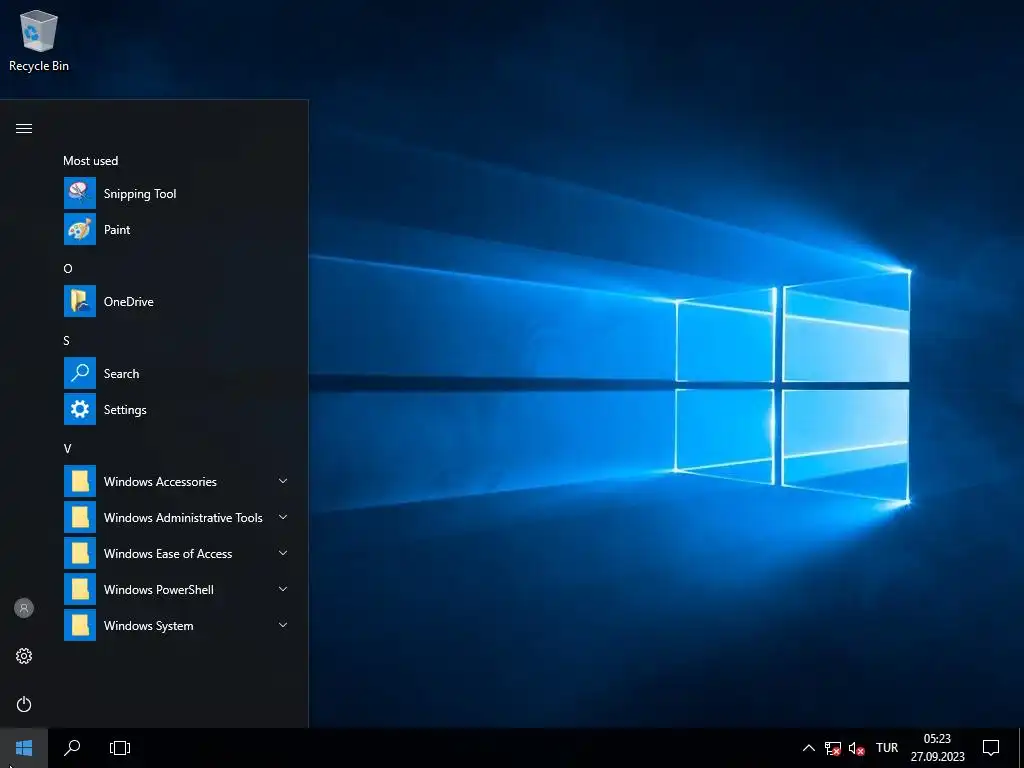The height and width of the screenshot is (768, 1024).
Task: Click the Windows PowerShell folder icon
Action: (80, 589)
